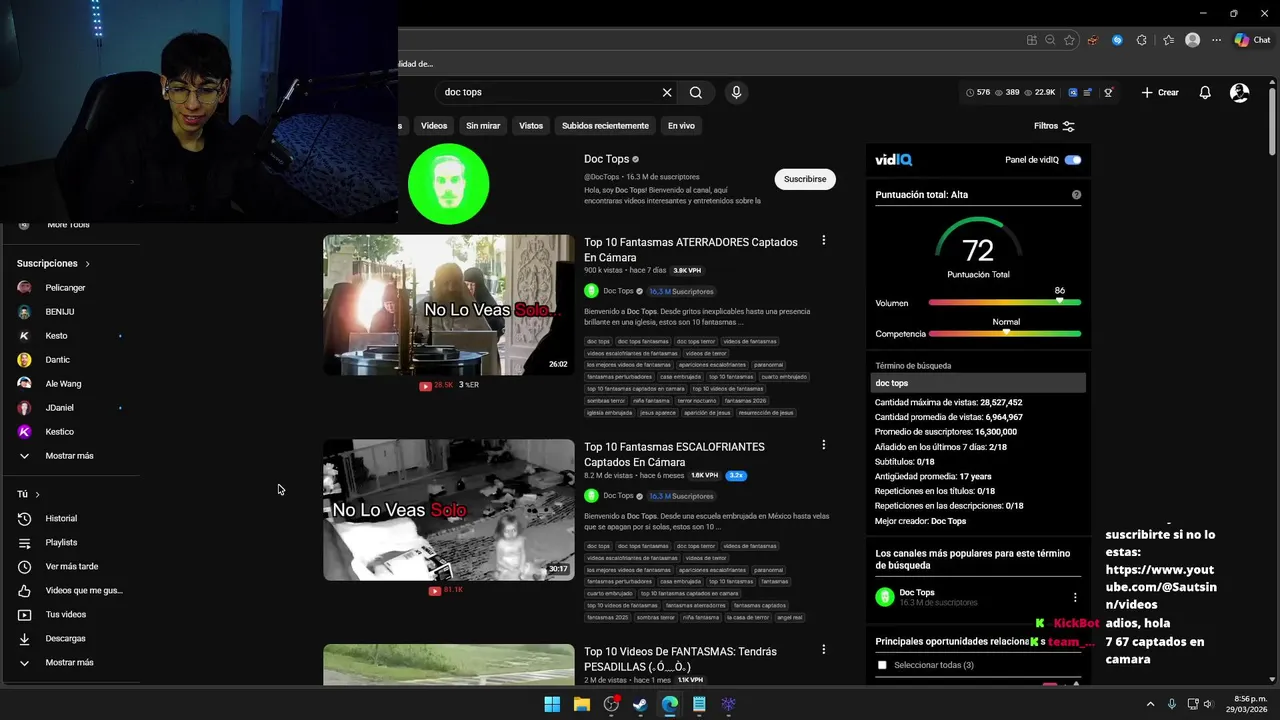The width and height of the screenshot is (1280, 720).
Task: Expand the Tú section chevron
Action: click(x=37, y=494)
